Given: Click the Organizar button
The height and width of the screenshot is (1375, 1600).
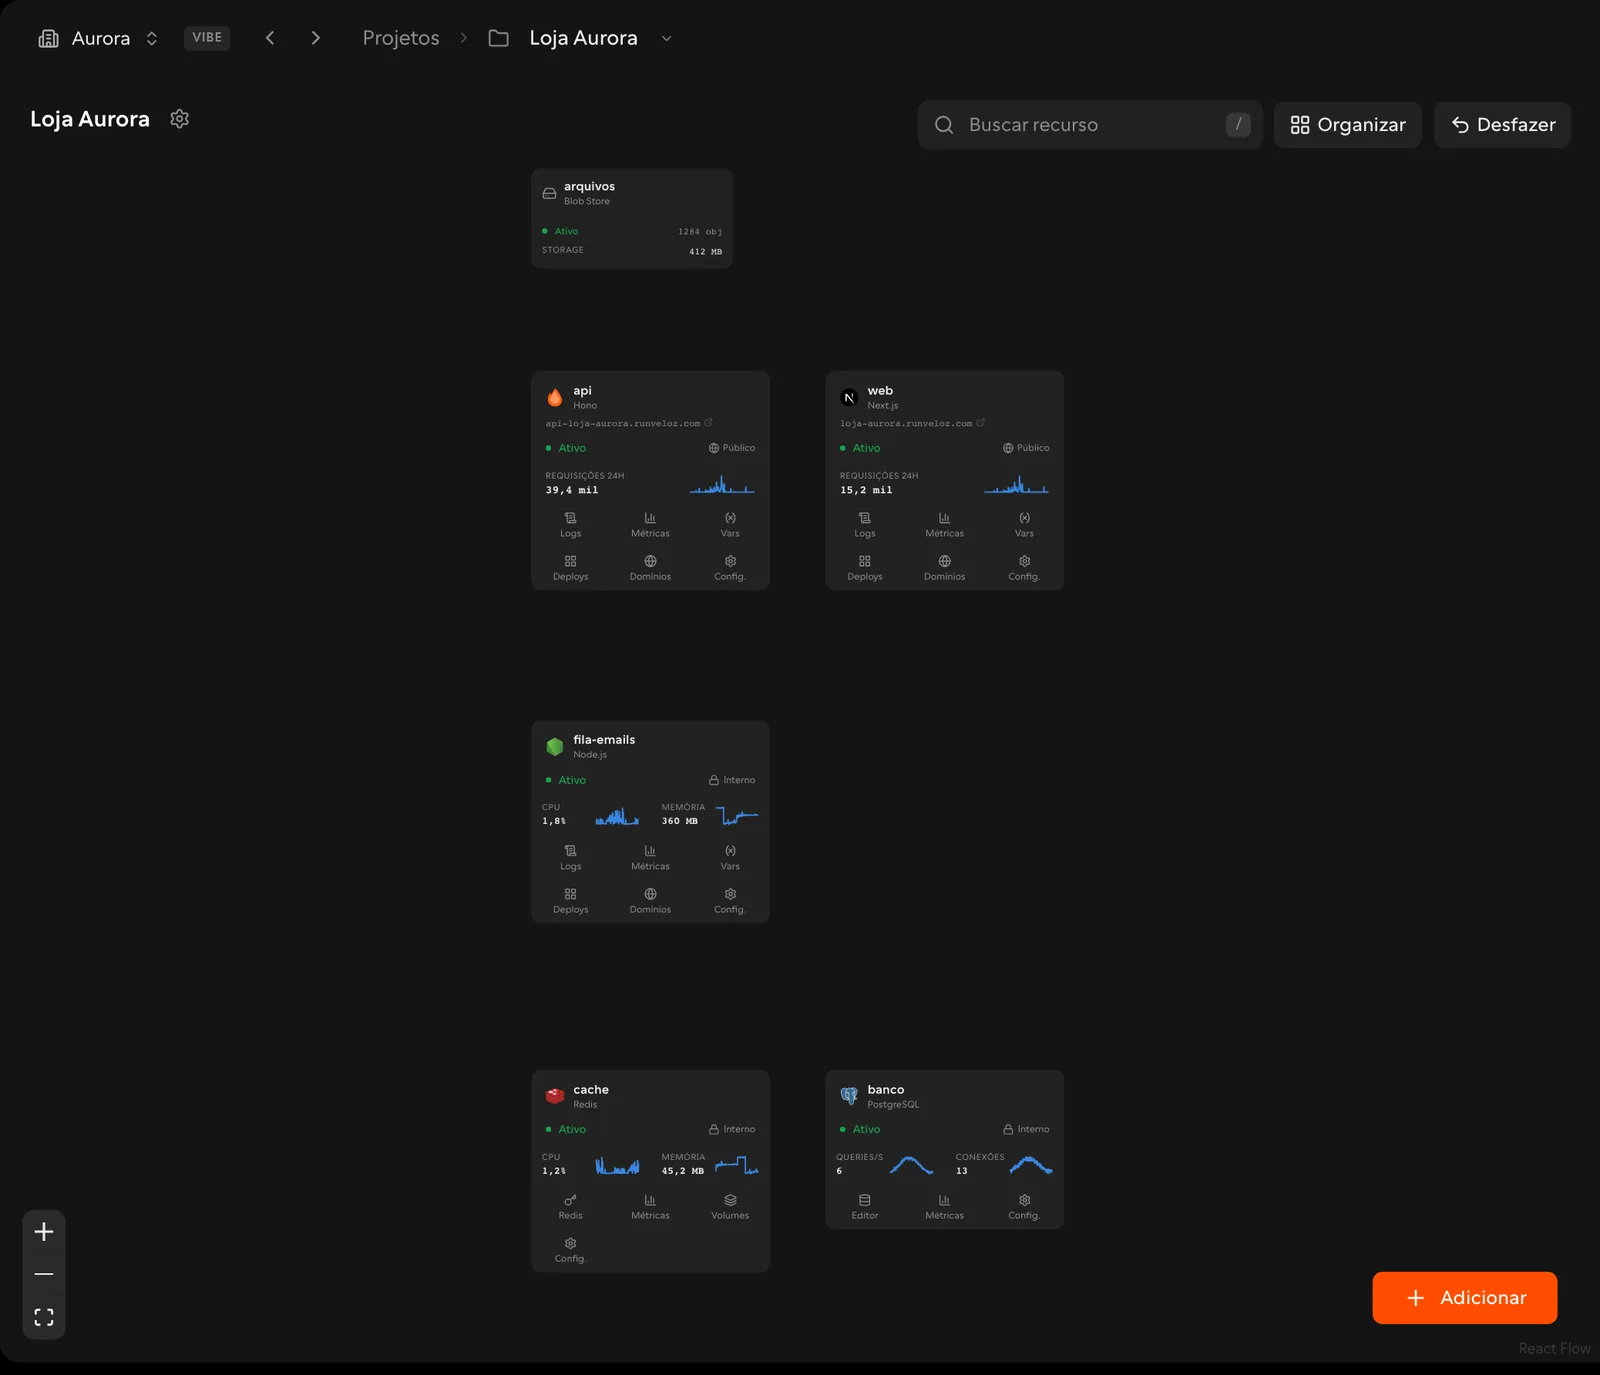Looking at the screenshot, I should (x=1348, y=125).
